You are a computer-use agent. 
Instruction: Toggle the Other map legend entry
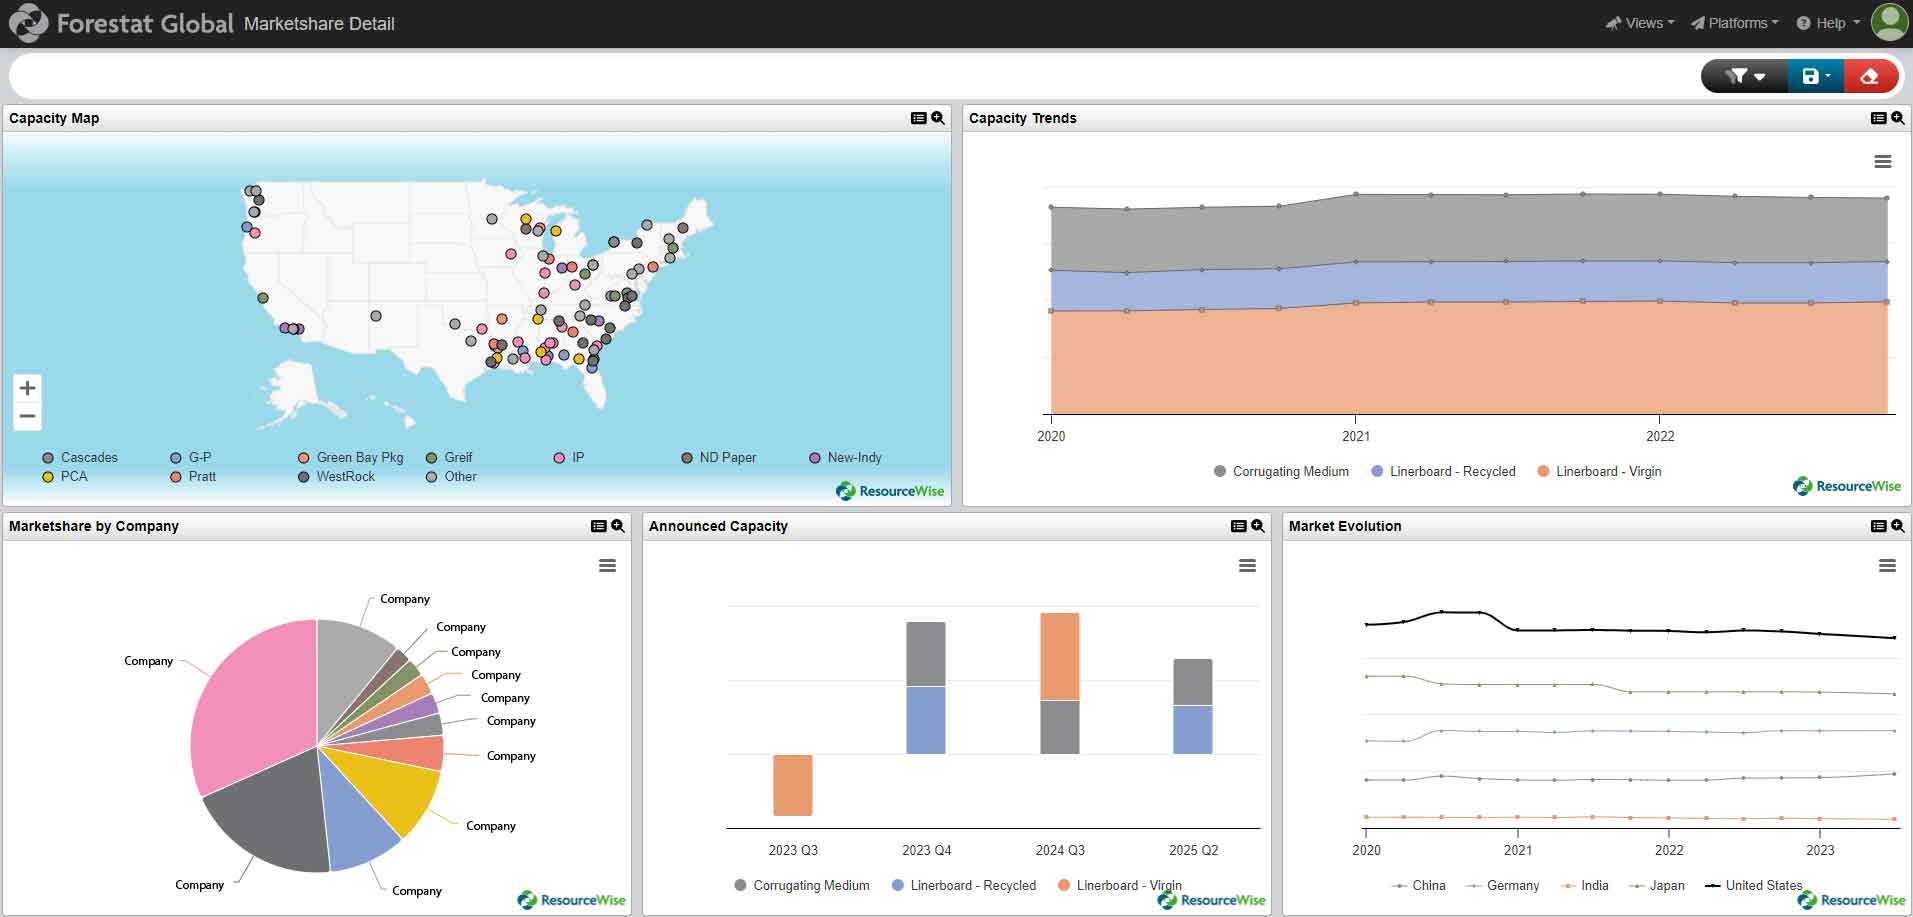tap(452, 477)
